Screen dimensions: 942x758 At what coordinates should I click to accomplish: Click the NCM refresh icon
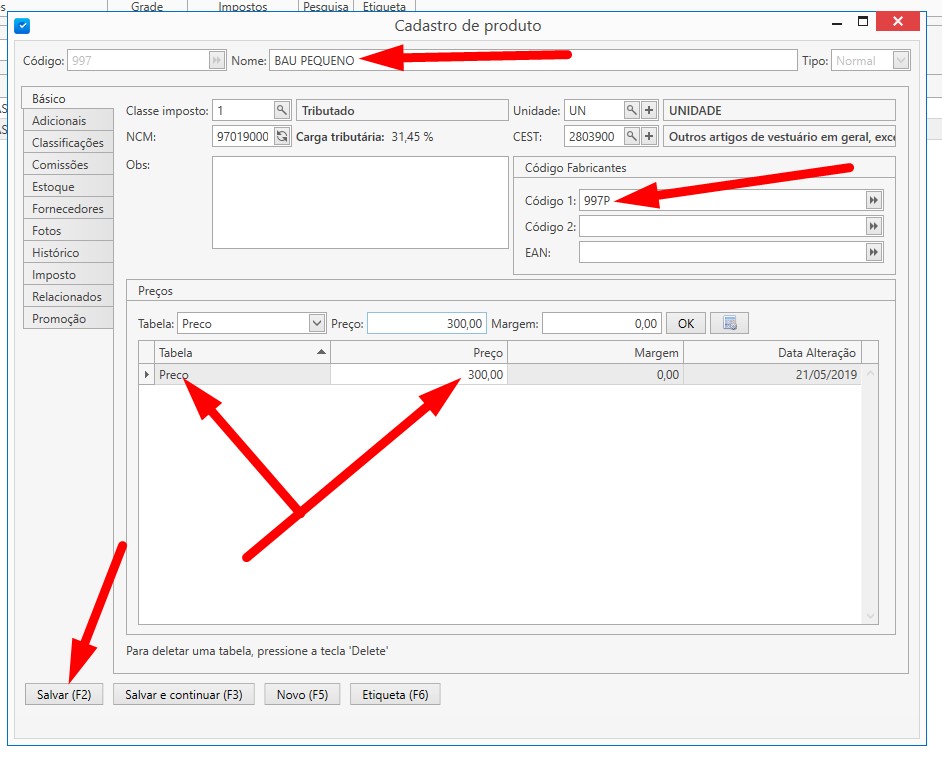282,136
